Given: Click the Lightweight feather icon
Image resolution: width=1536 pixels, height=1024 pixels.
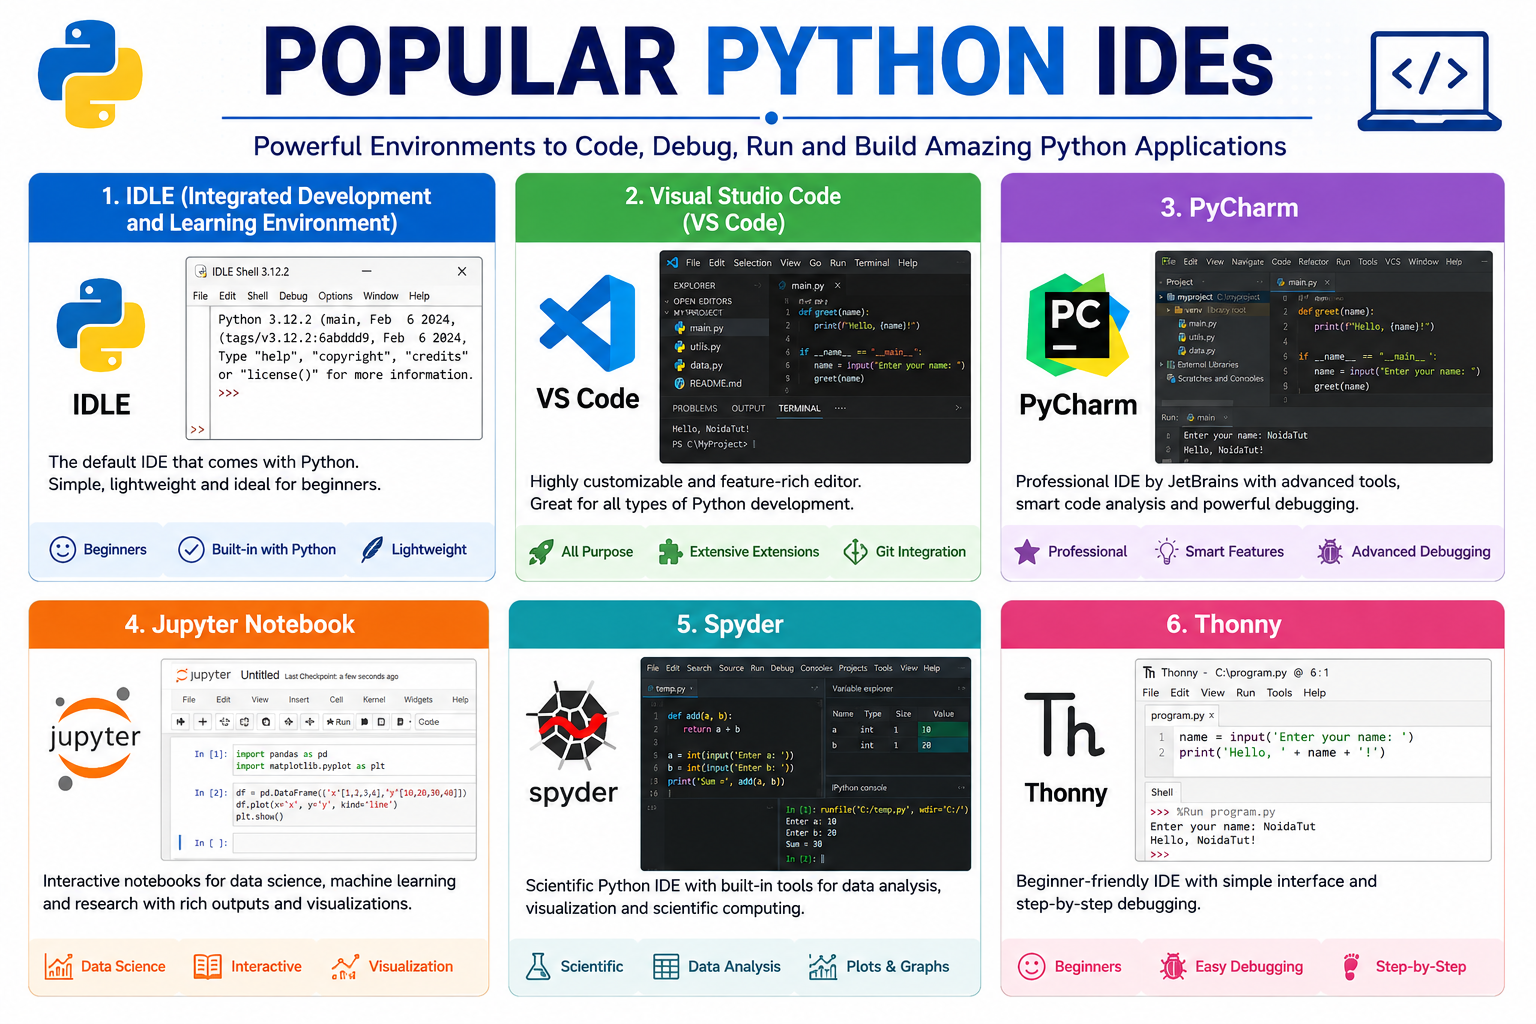Looking at the screenshot, I should 371,549.
